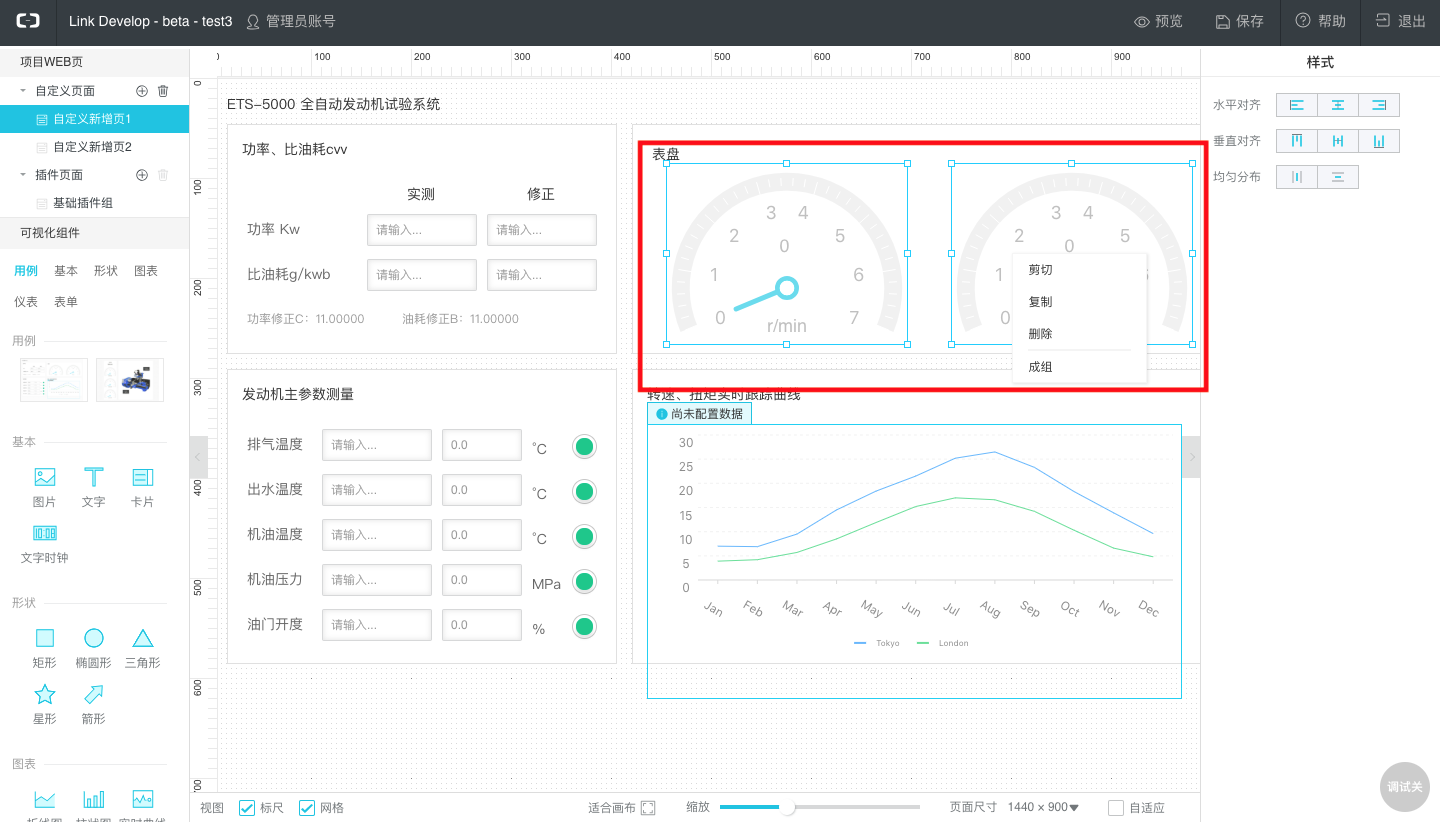The width and height of the screenshot is (1440, 822).
Task: Align selected items to right
Action: coord(1379,105)
